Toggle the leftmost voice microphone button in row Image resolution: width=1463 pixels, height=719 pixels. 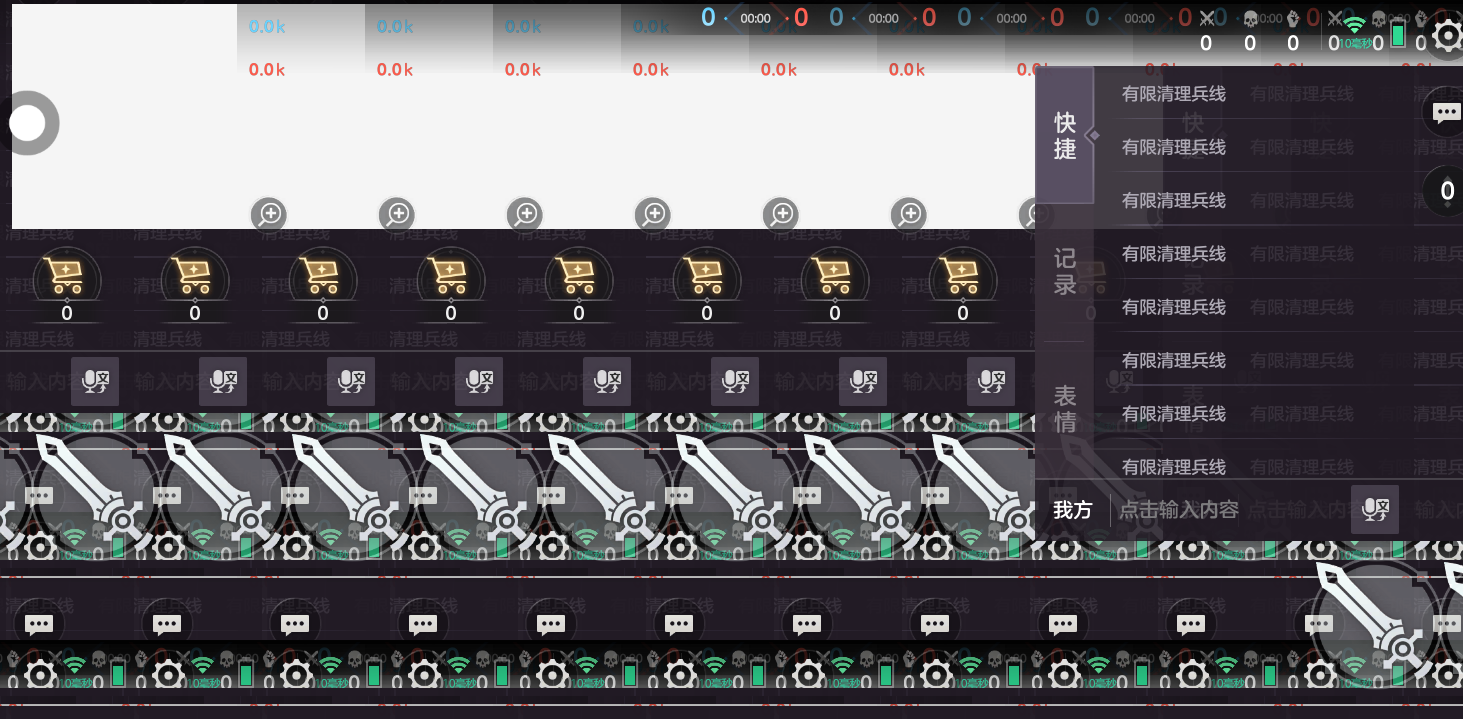pyautogui.click(x=94, y=381)
